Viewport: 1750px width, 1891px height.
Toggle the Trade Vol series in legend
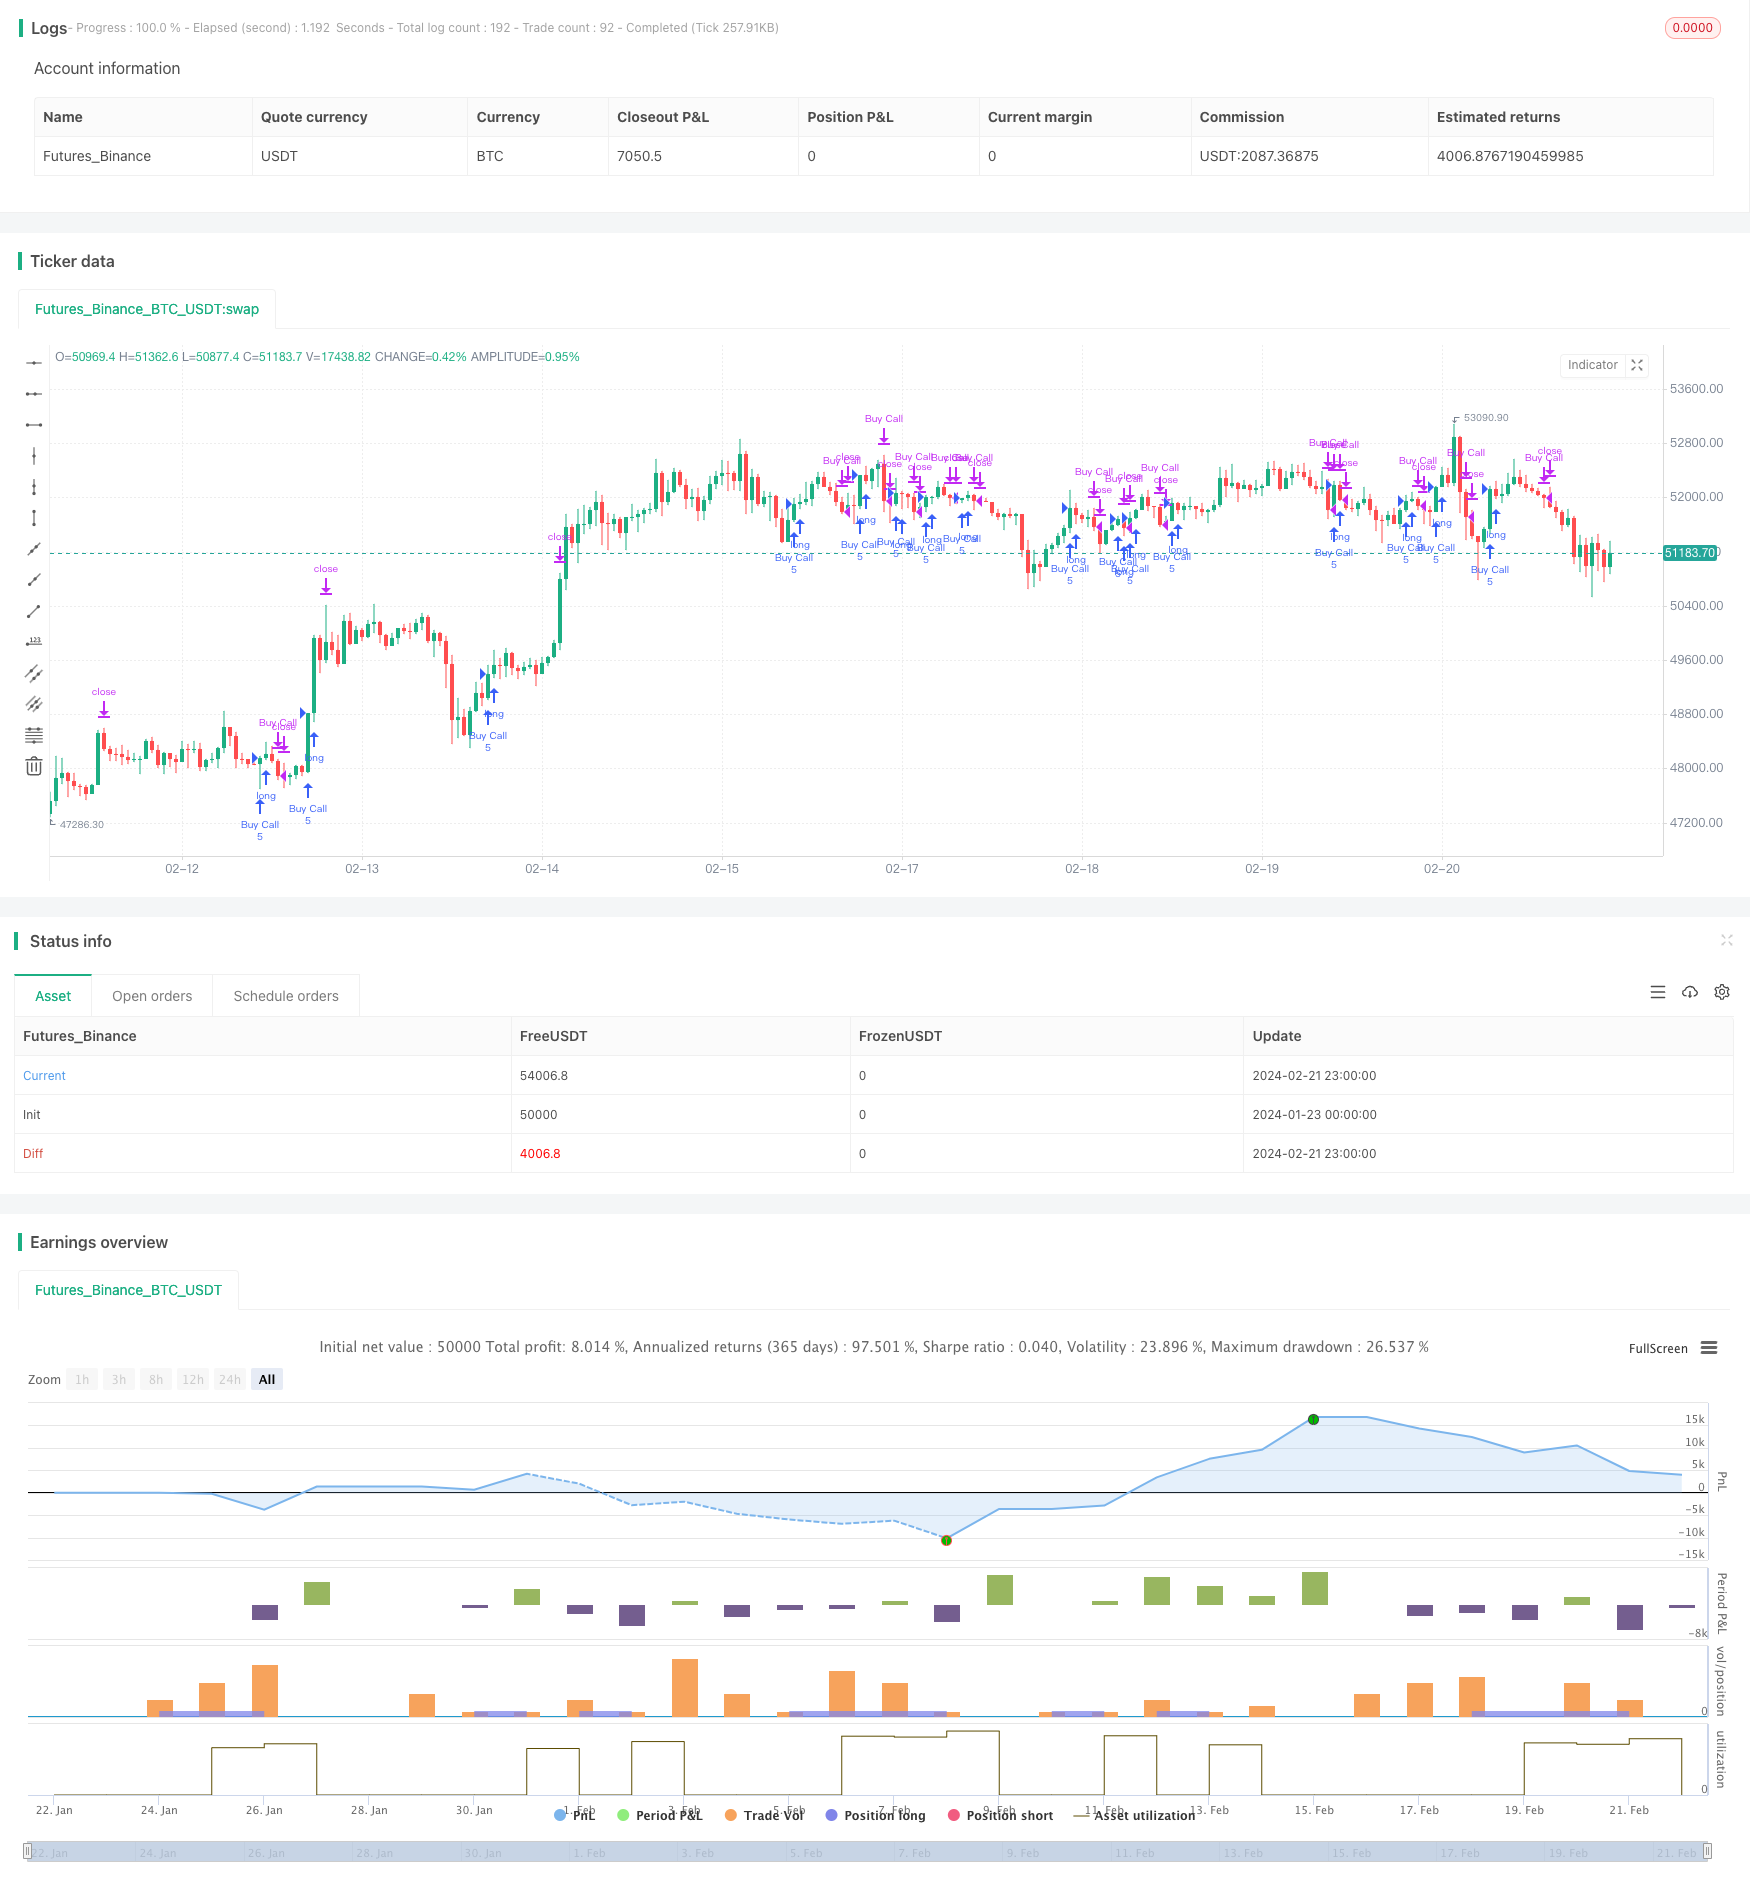point(765,1815)
